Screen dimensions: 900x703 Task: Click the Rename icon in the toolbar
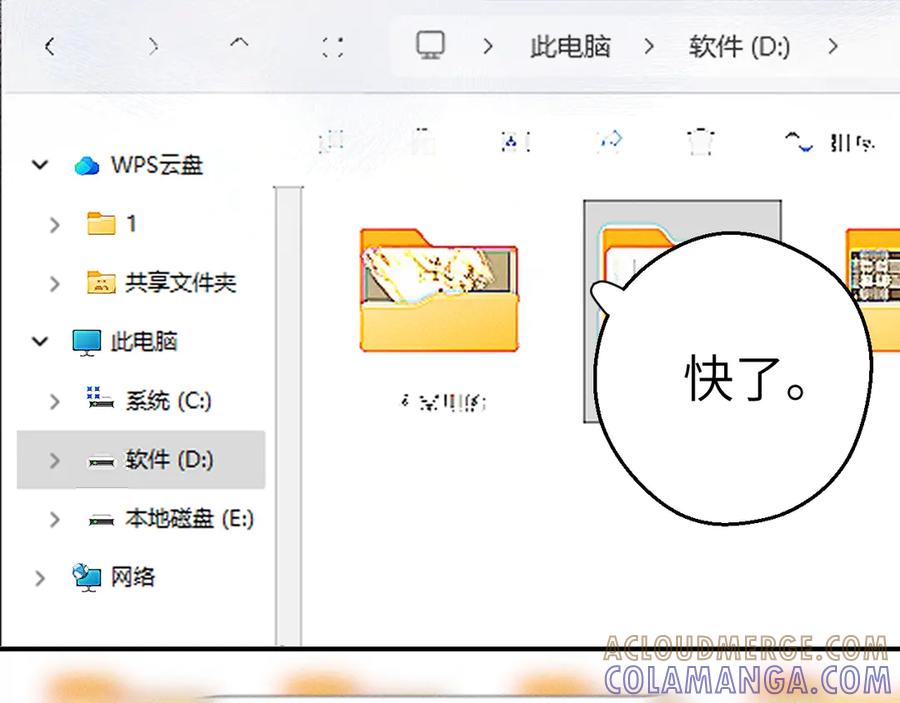click(514, 142)
